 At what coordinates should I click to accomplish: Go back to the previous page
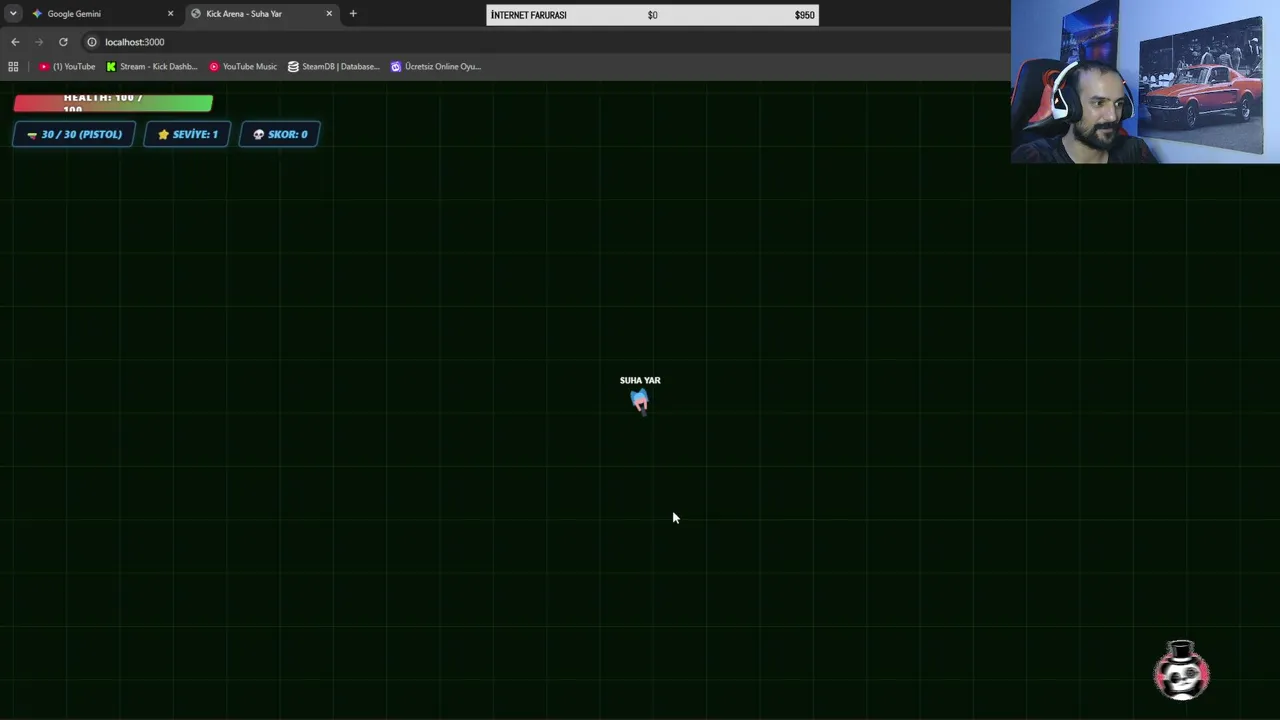tap(15, 42)
